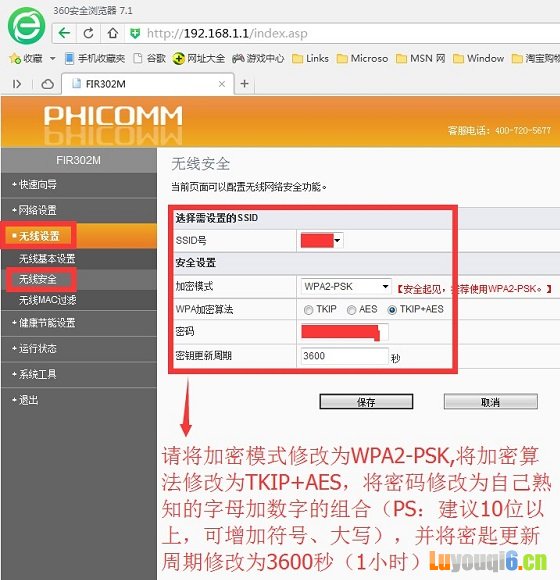This screenshot has height=580, width=560.
Task: Open the 加密模式 WPA2-PSK dropdown
Action: (346, 286)
